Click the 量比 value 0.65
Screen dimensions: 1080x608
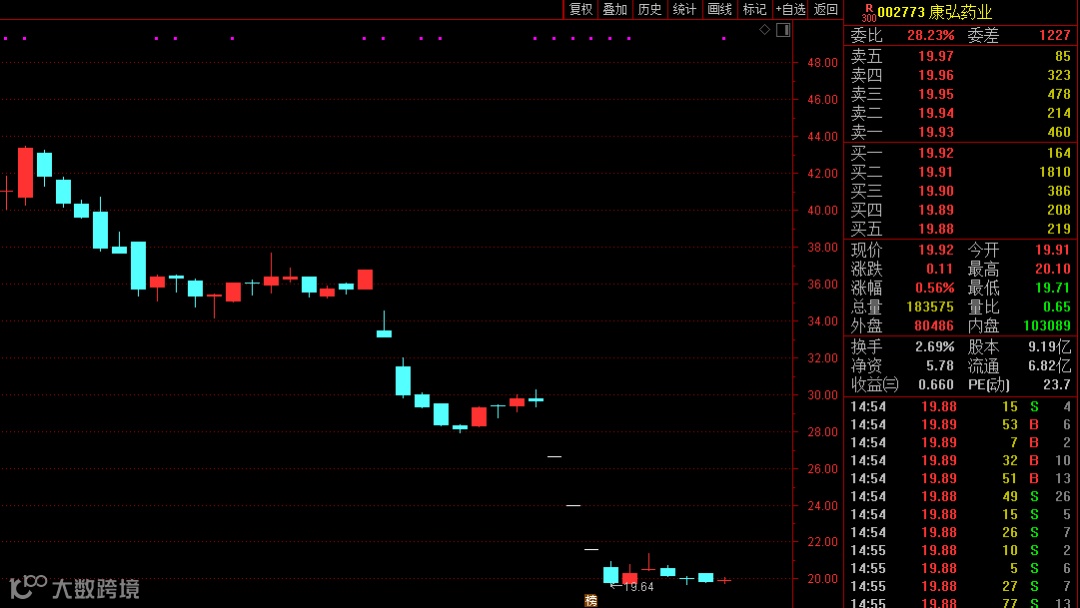(1057, 307)
